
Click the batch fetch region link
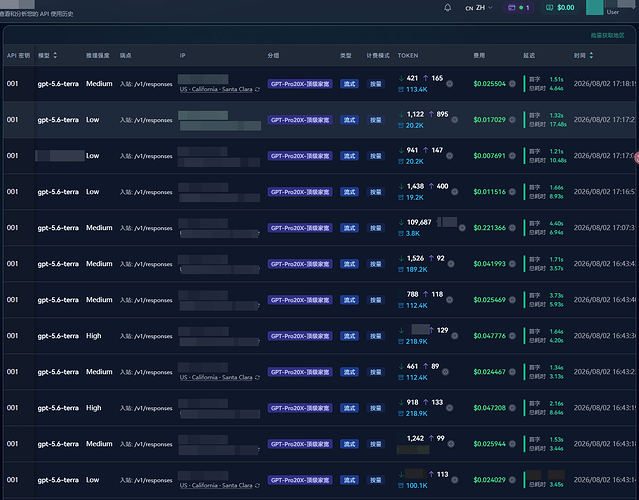coord(607,35)
